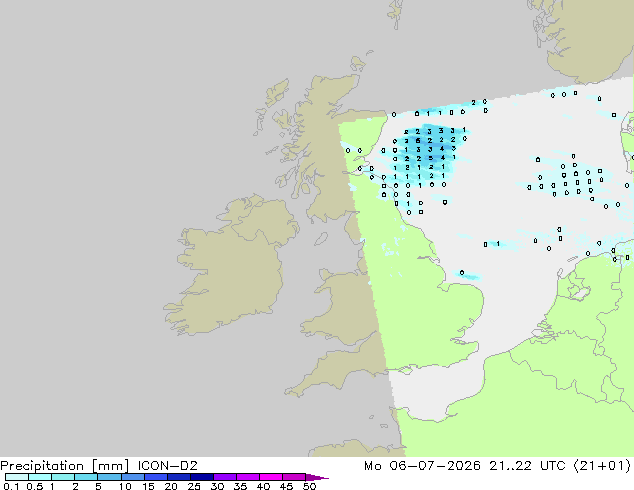Click the "Mo 06-07-2026" date text
The image size is (634, 490).
pos(423,466)
